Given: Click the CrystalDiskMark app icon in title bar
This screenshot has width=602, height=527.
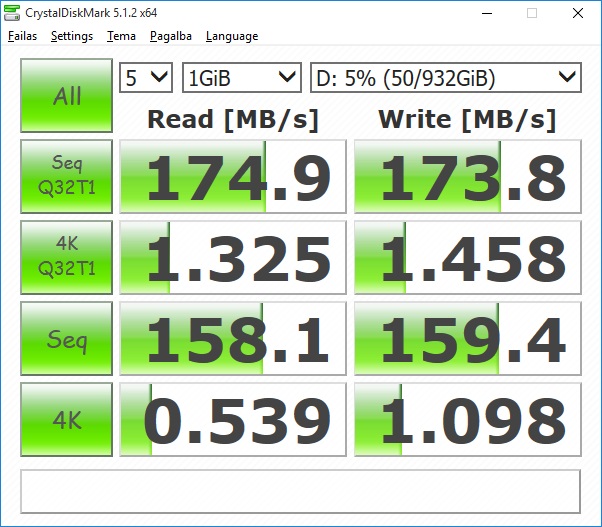Looking at the screenshot, I should point(12,13).
